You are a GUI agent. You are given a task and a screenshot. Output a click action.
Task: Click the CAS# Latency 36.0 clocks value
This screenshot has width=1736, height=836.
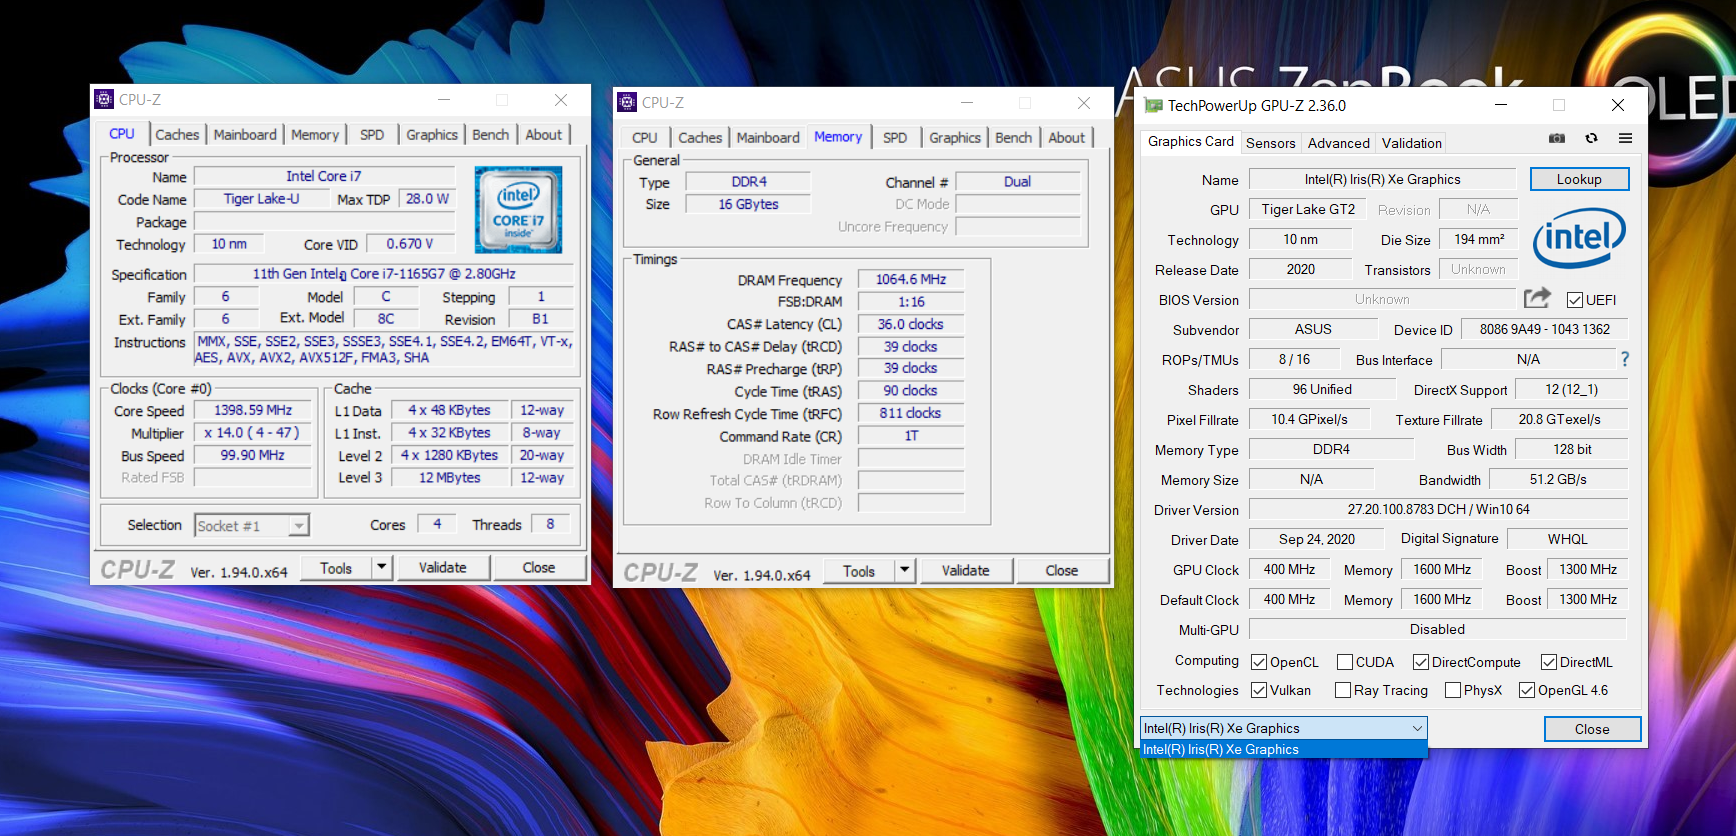911,324
